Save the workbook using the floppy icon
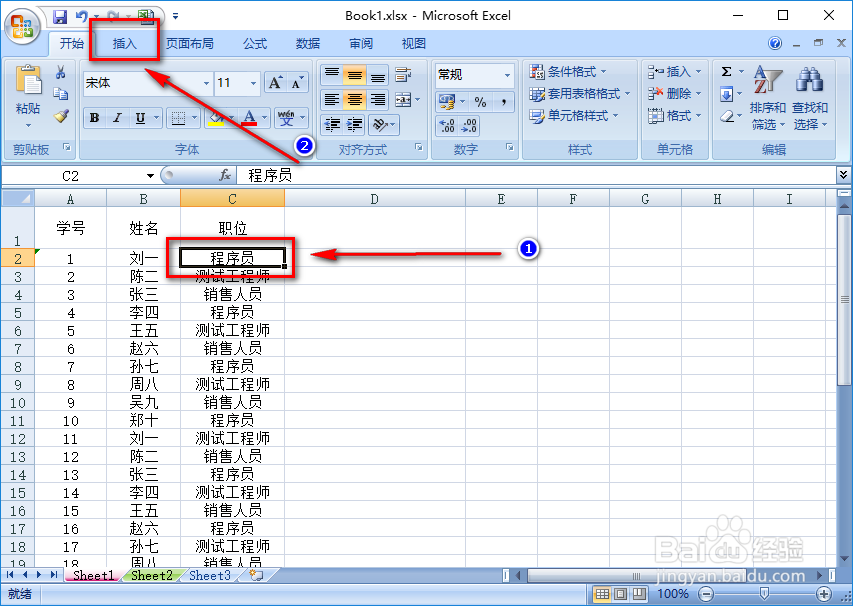This screenshot has width=853, height=606. [x=60, y=16]
